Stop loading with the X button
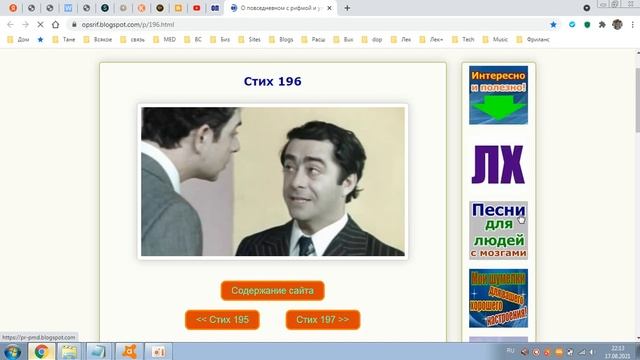 [x=40, y=24]
